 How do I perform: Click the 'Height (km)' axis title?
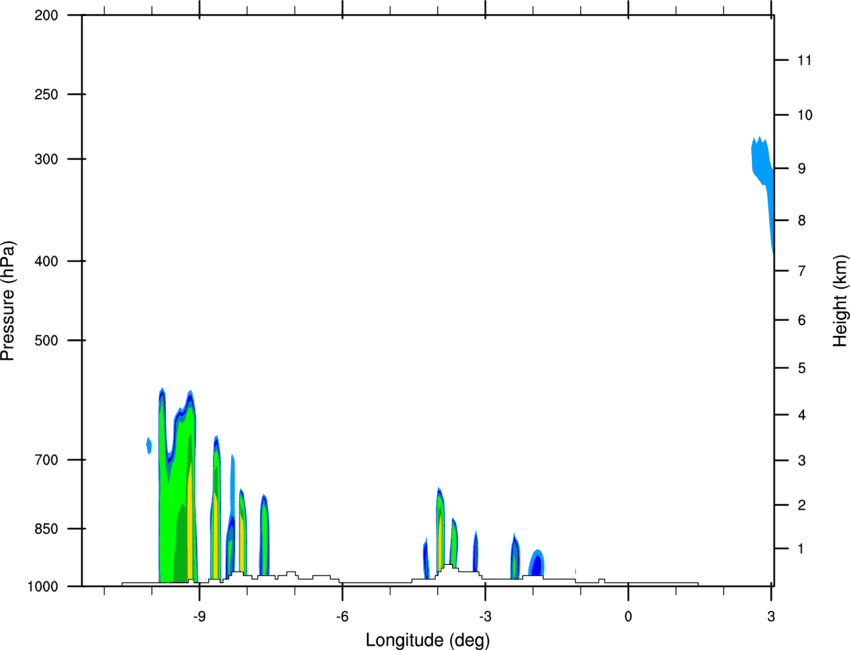click(x=840, y=301)
